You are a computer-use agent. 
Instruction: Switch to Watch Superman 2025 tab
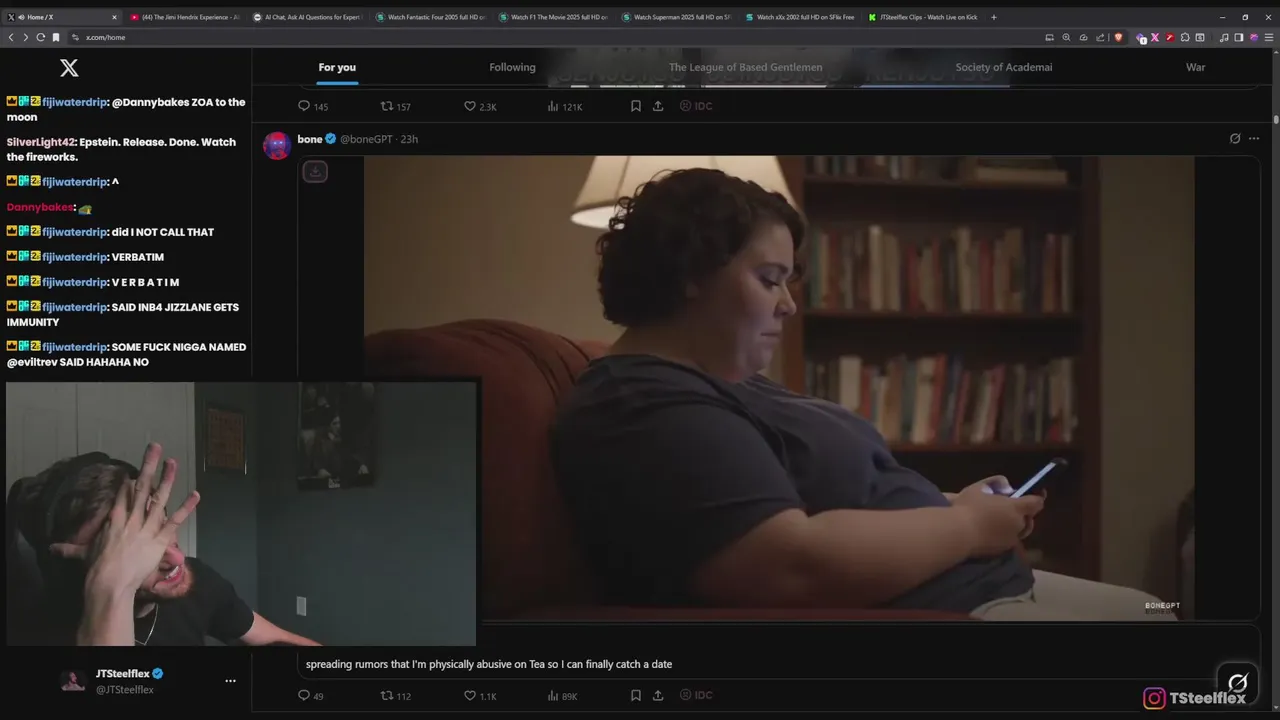click(675, 17)
